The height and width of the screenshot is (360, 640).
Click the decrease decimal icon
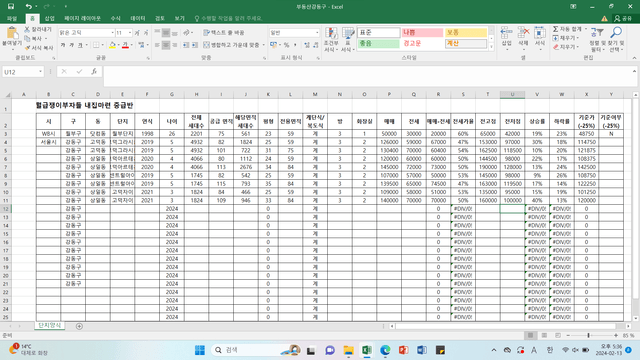click(316, 45)
